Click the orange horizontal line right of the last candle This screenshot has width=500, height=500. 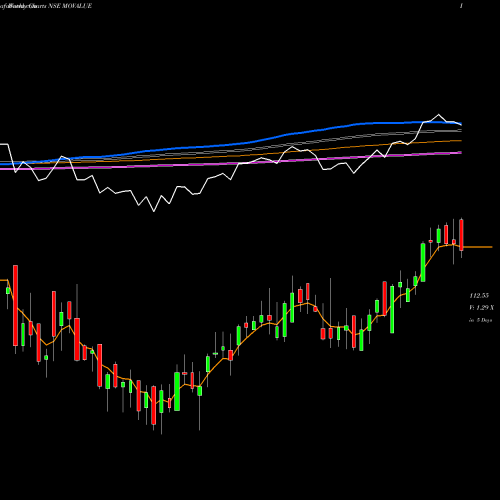pyautogui.click(x=478, y=247)
